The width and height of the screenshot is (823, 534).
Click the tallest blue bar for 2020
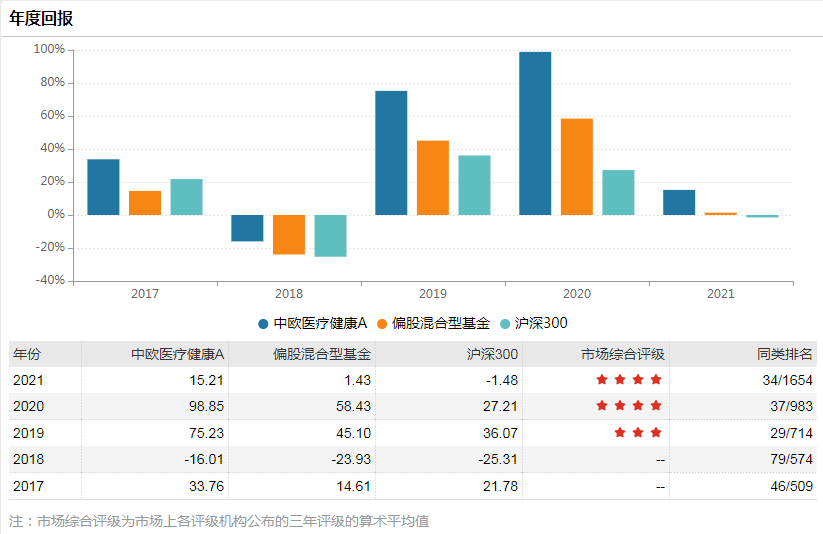[x=535, y=133]
